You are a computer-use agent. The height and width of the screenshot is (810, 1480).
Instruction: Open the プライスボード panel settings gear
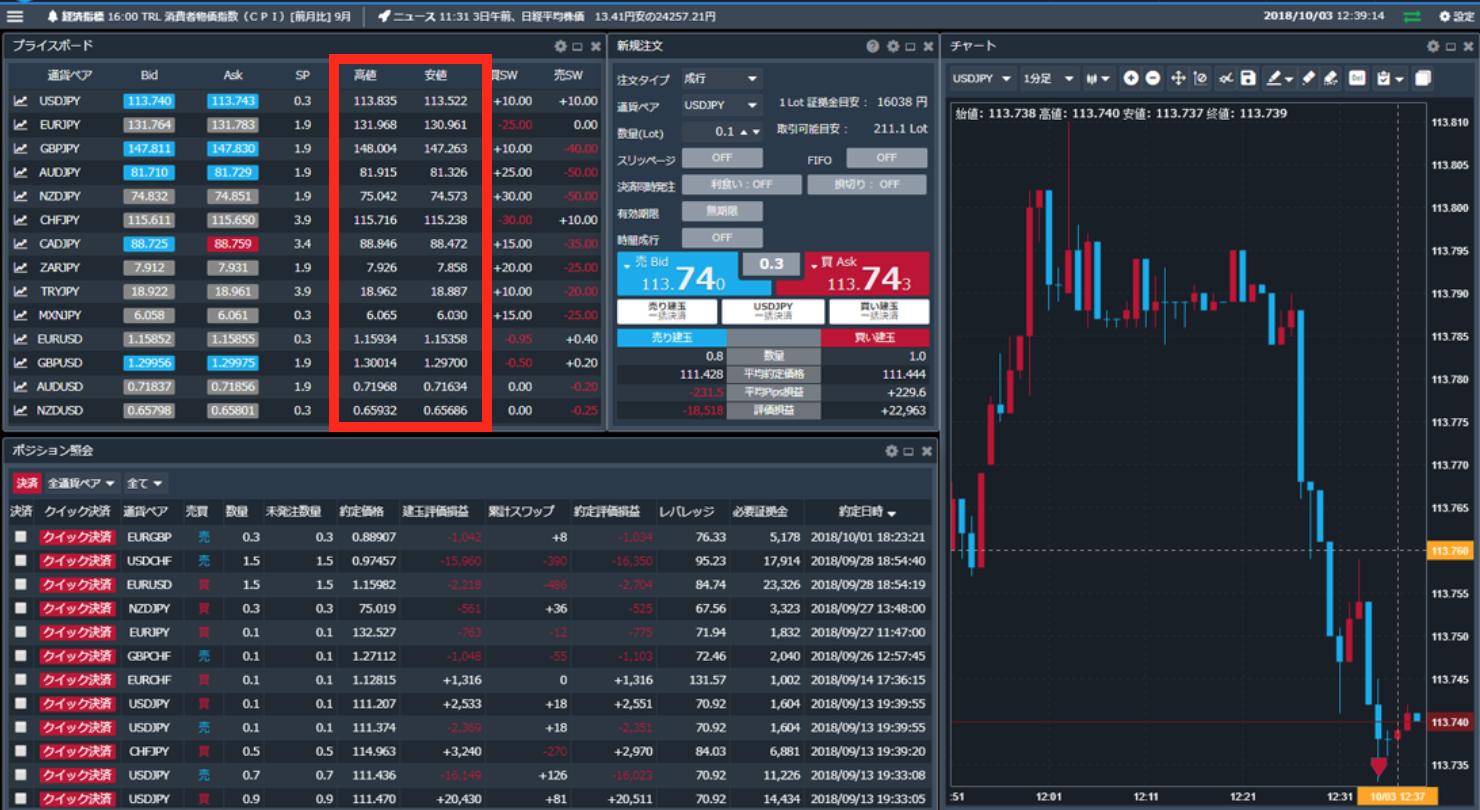pyautogui.click(x=560, y=46)
